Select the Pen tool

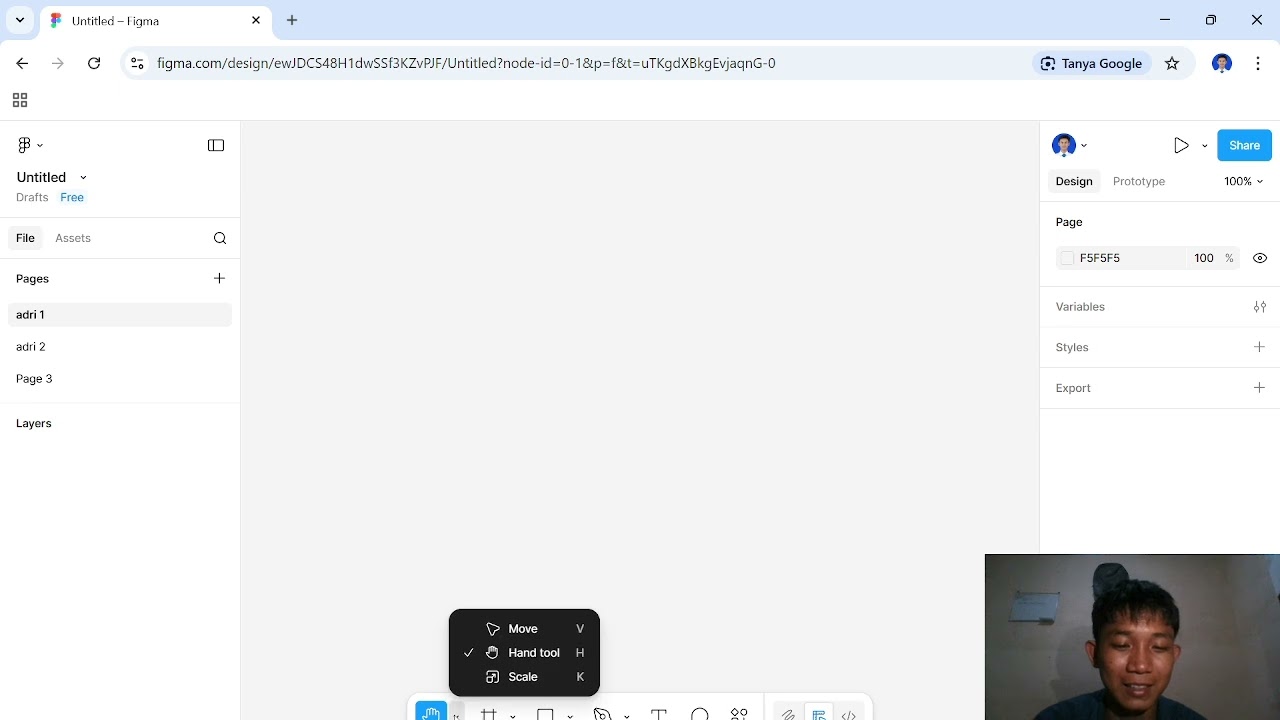pos(602,714)
